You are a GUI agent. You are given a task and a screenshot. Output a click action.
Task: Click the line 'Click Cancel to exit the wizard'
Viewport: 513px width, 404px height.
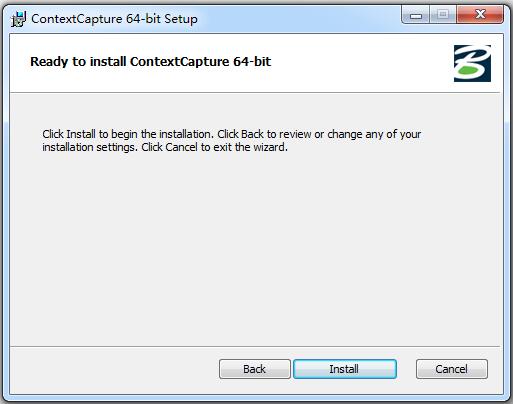pos(214,147)
